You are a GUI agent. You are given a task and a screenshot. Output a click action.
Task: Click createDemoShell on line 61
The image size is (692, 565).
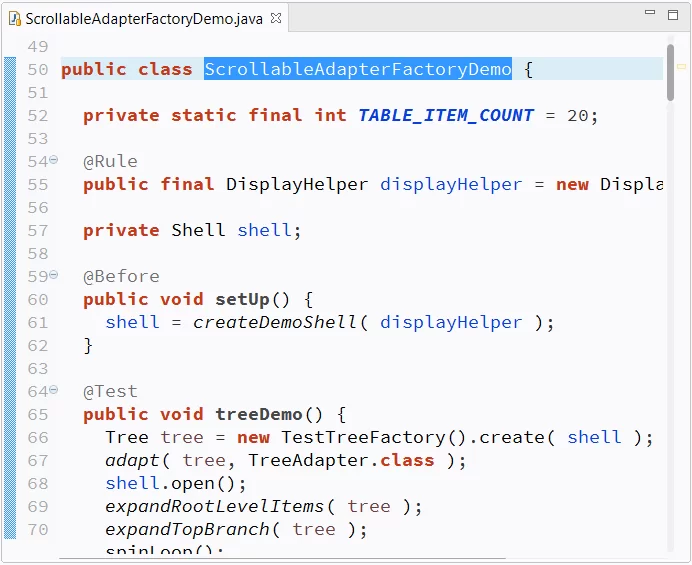pos(275,323)
